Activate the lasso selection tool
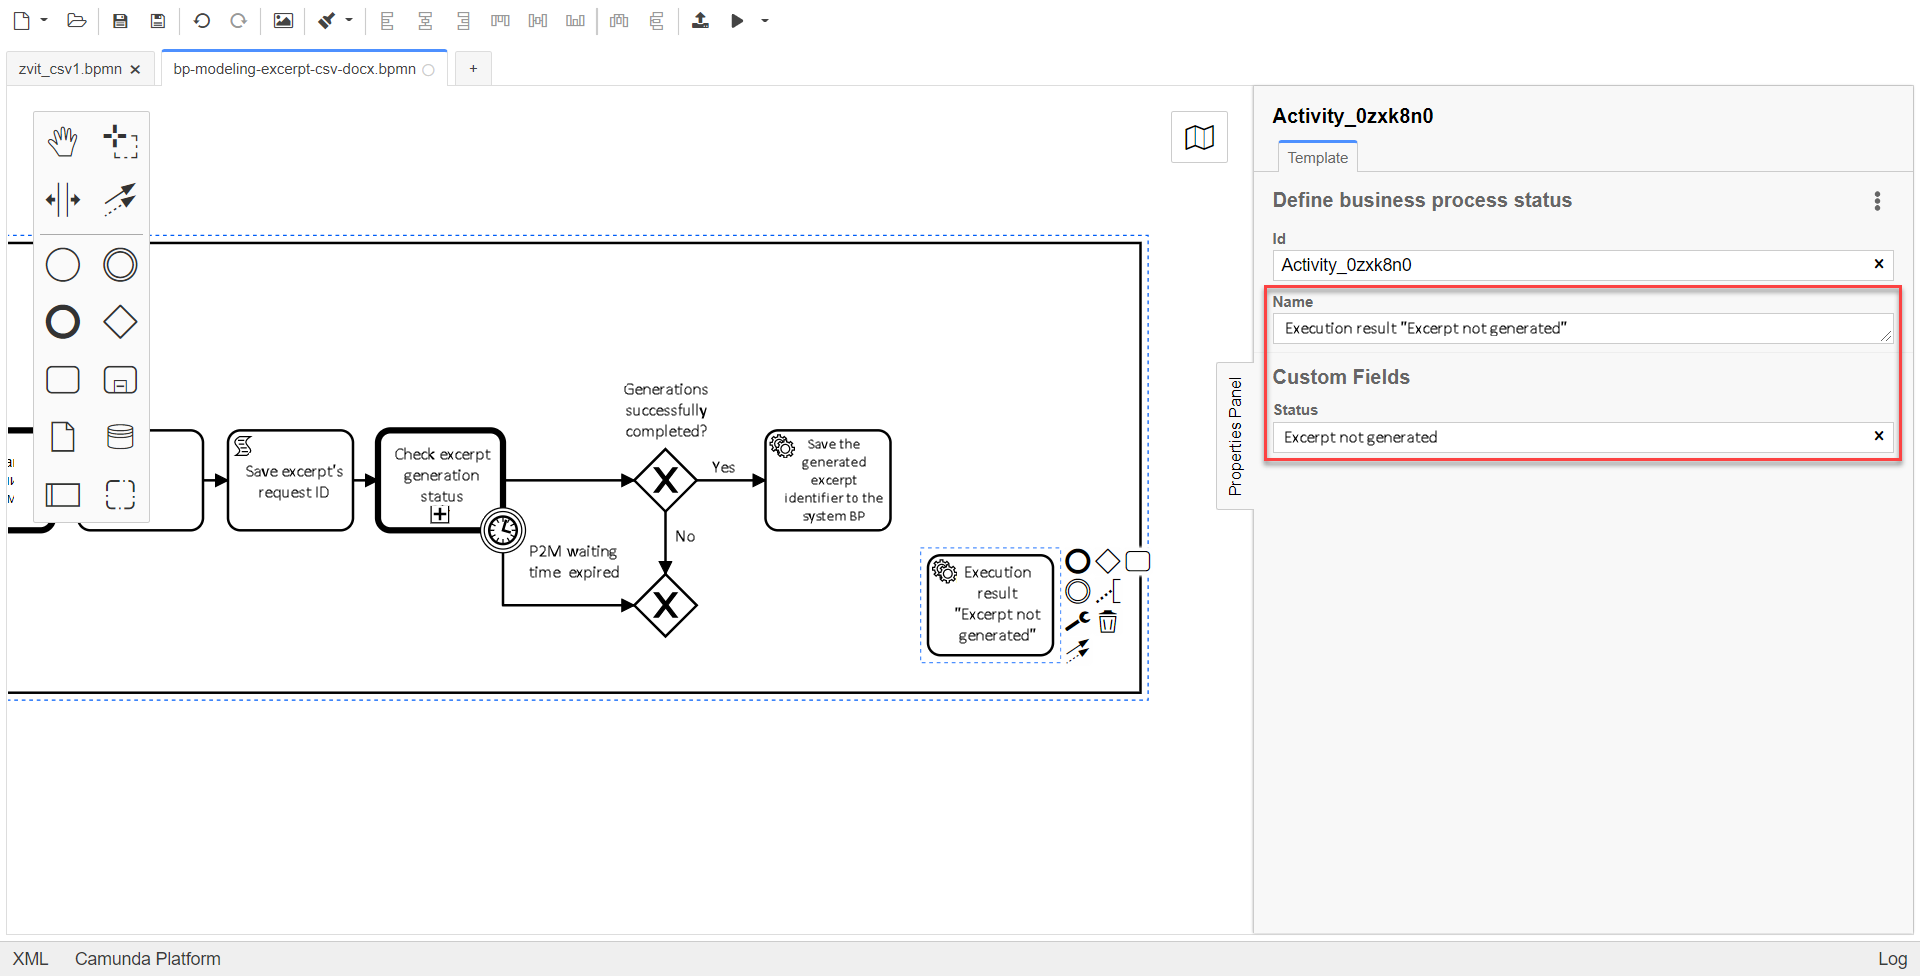Screen dimensions: 1920x976 [120, 142]
